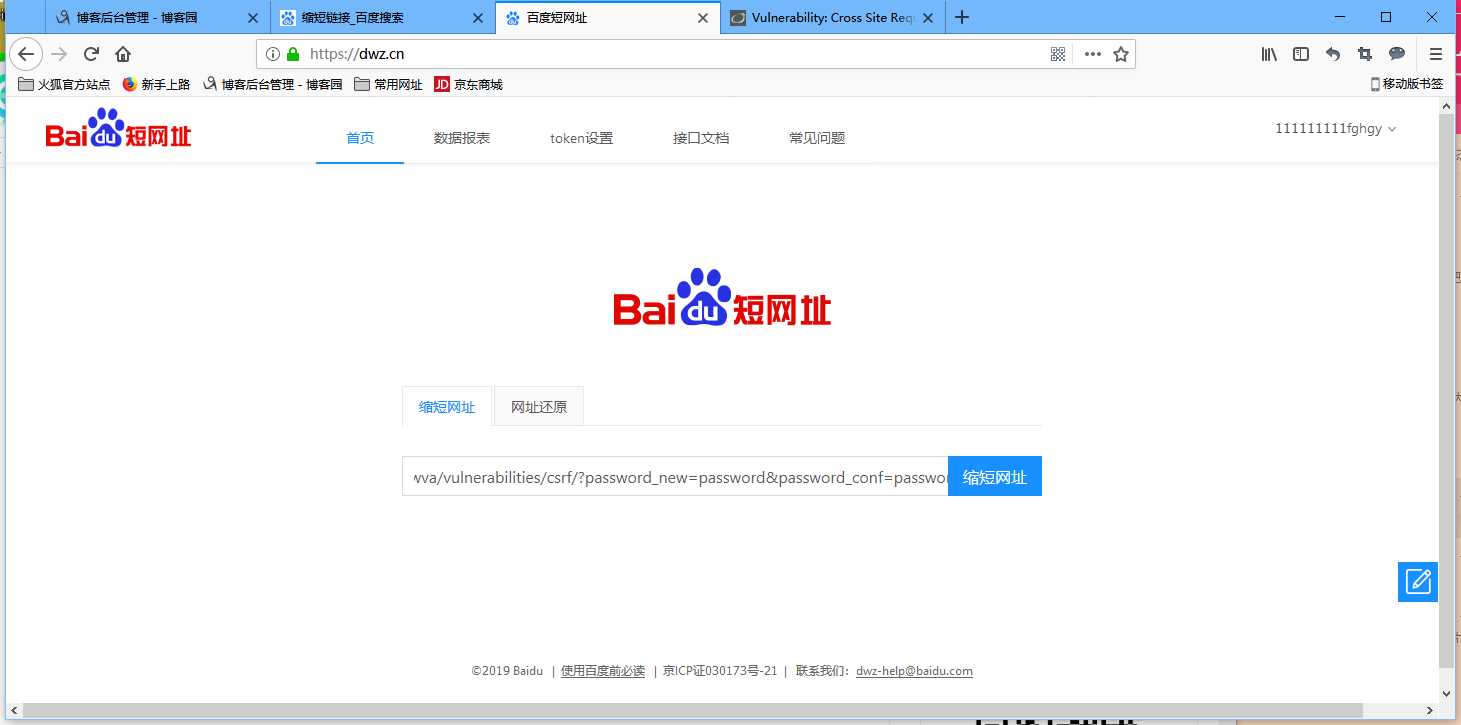The width and height of the screenshot is (1461, 725).
Task: Click the 京ICP证030173号-21 footer text
Action: coord(720,671)
